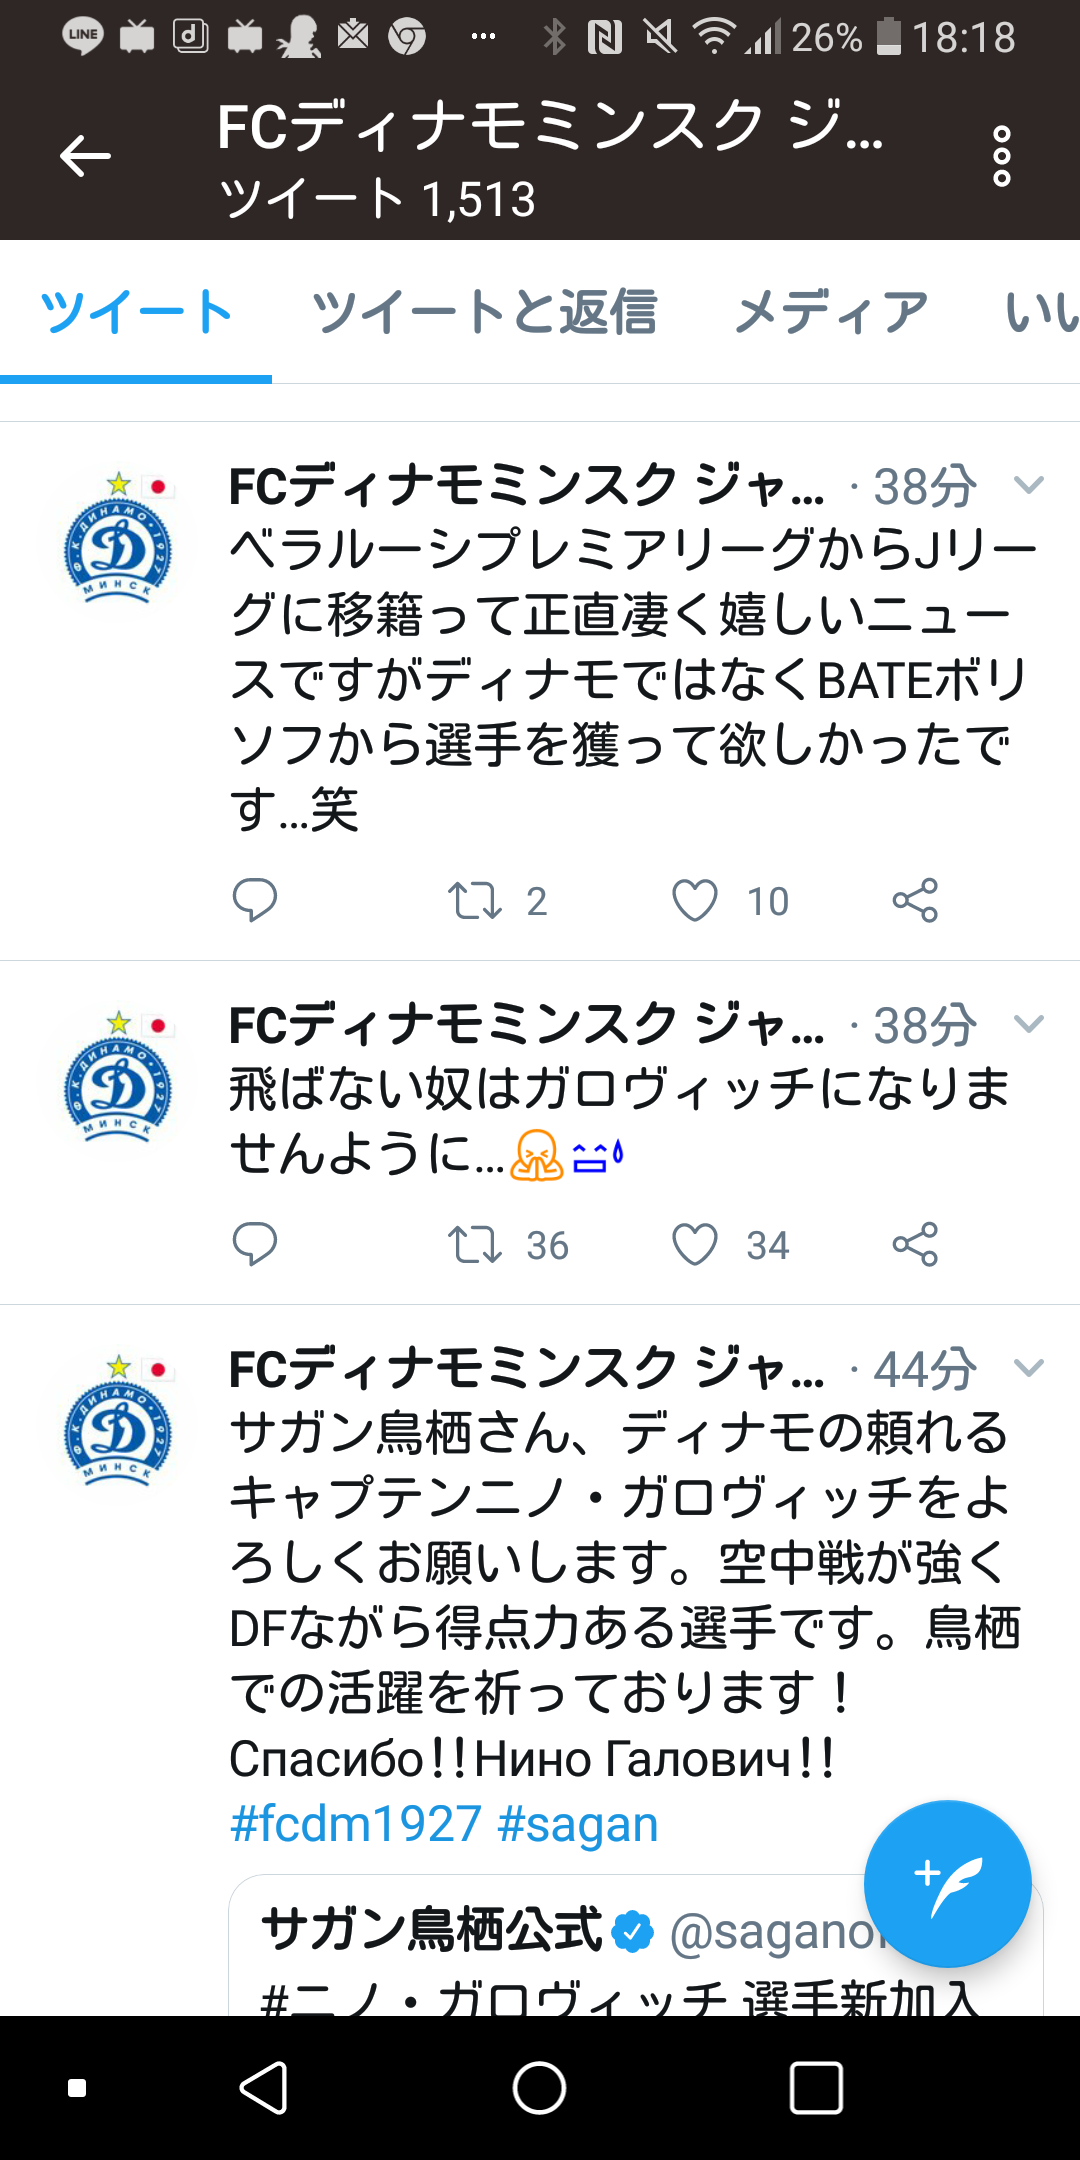Open chevron menu on the 44分 tweet
1080x2160 pixels.
[x=1028, y=1368]
